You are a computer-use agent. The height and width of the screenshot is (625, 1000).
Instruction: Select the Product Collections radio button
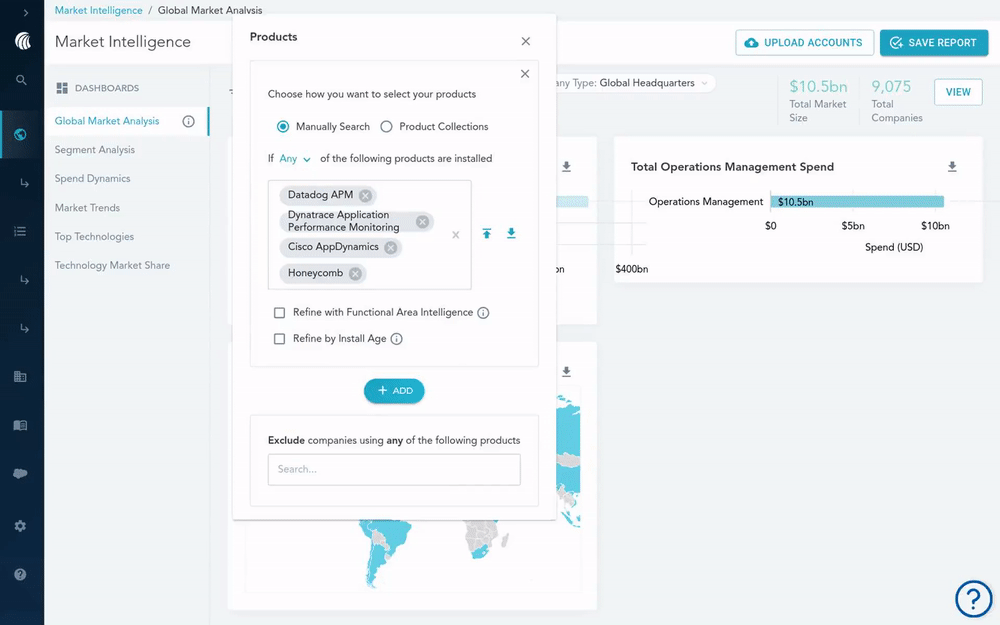tap(386, 127)
